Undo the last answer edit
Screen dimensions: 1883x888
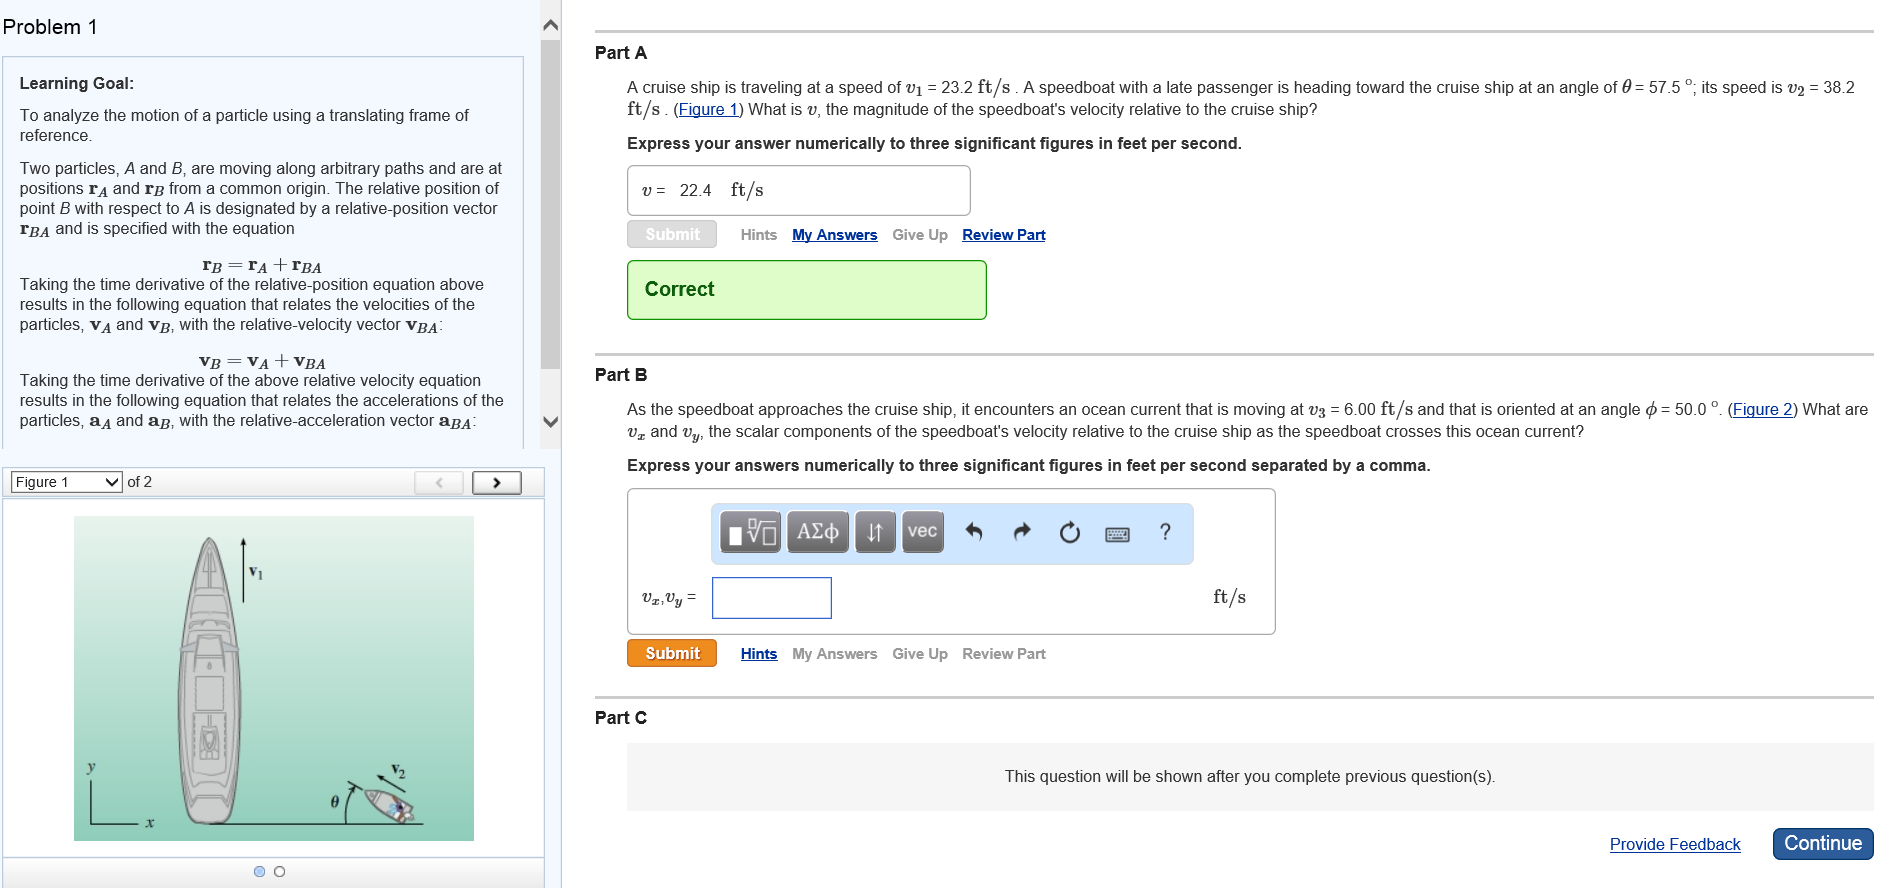974,532
